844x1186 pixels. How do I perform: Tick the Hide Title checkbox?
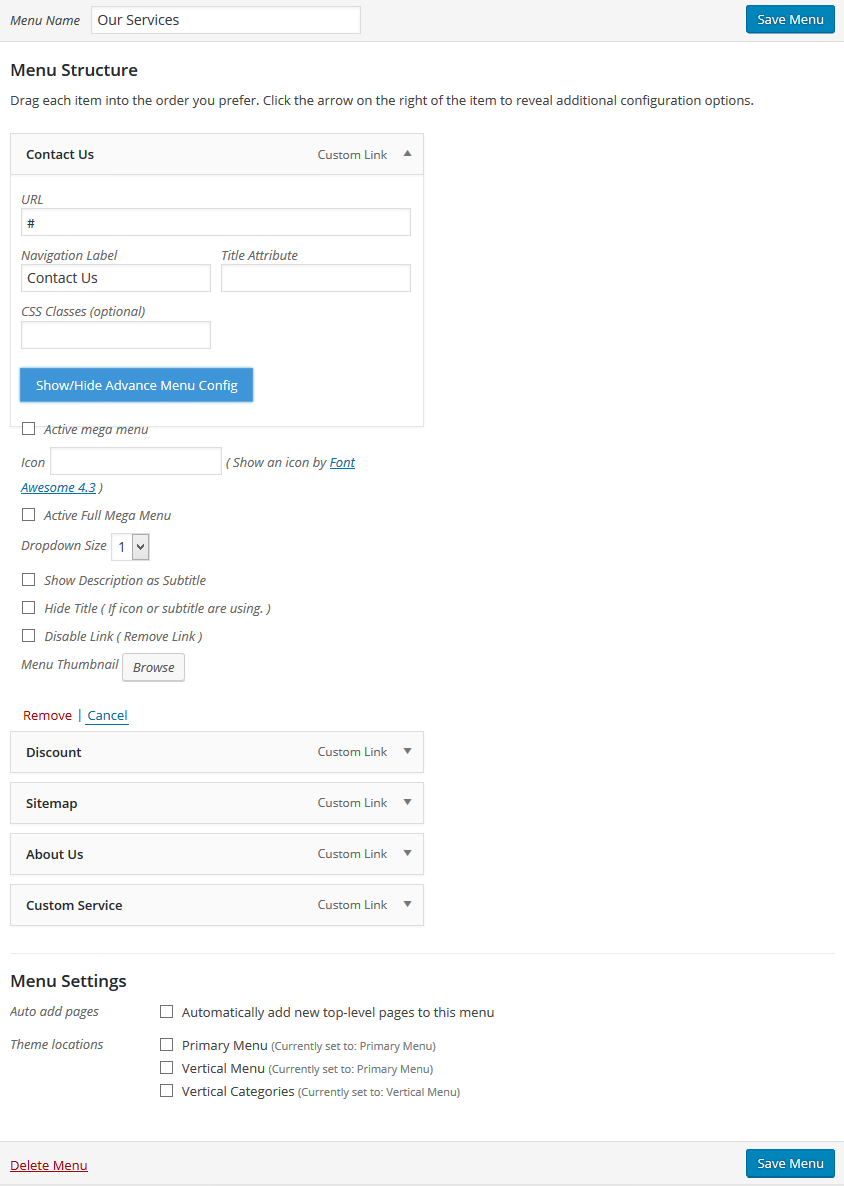(x=29, y=607)
